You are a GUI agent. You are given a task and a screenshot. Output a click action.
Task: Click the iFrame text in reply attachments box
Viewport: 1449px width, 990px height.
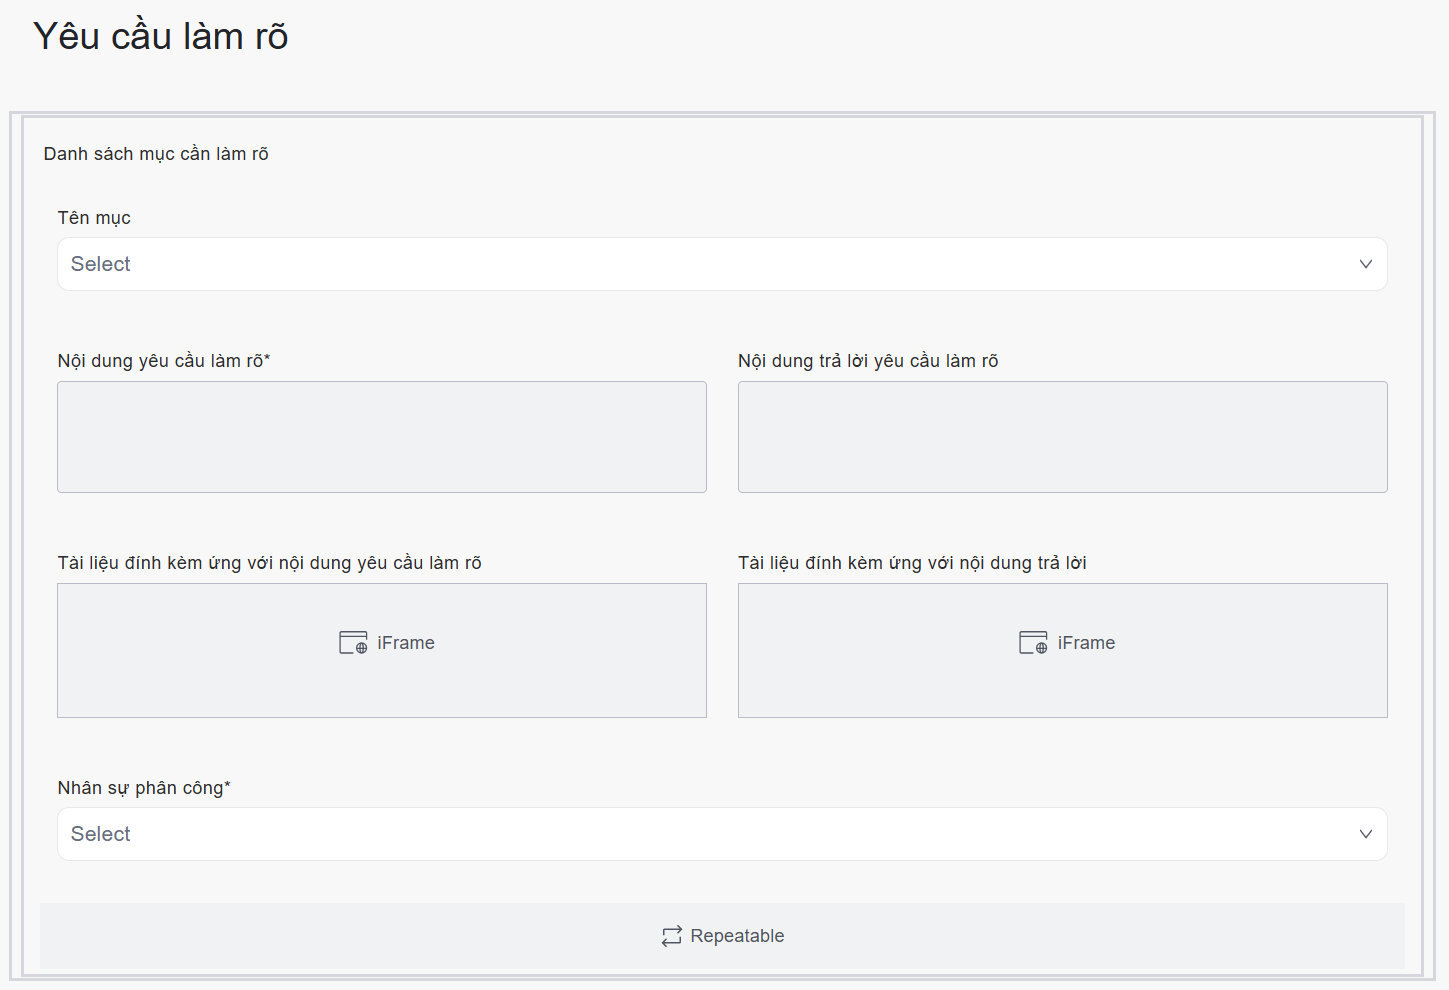pos(1086,643)
